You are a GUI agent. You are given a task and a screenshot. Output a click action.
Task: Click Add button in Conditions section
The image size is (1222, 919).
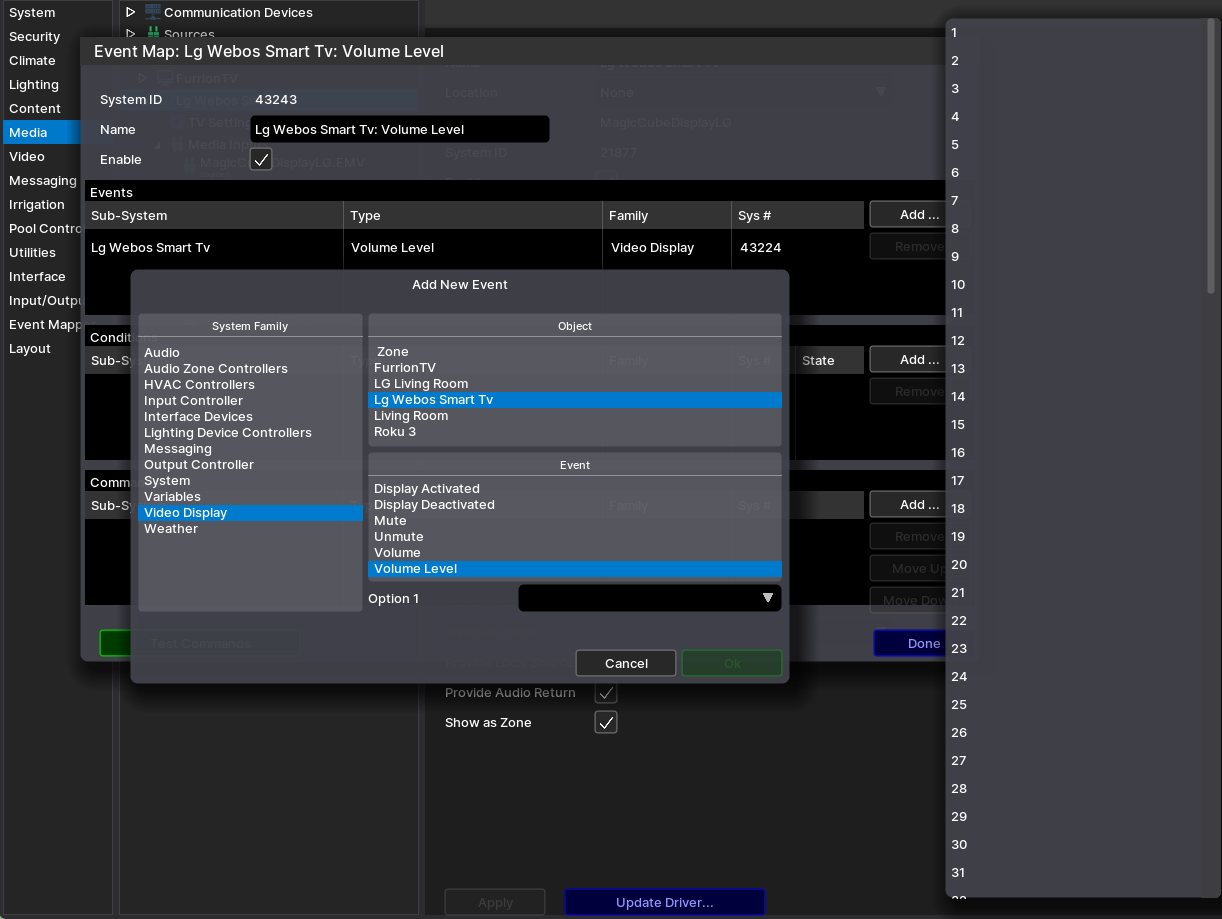pyautogui.click(x=908, y=359)
